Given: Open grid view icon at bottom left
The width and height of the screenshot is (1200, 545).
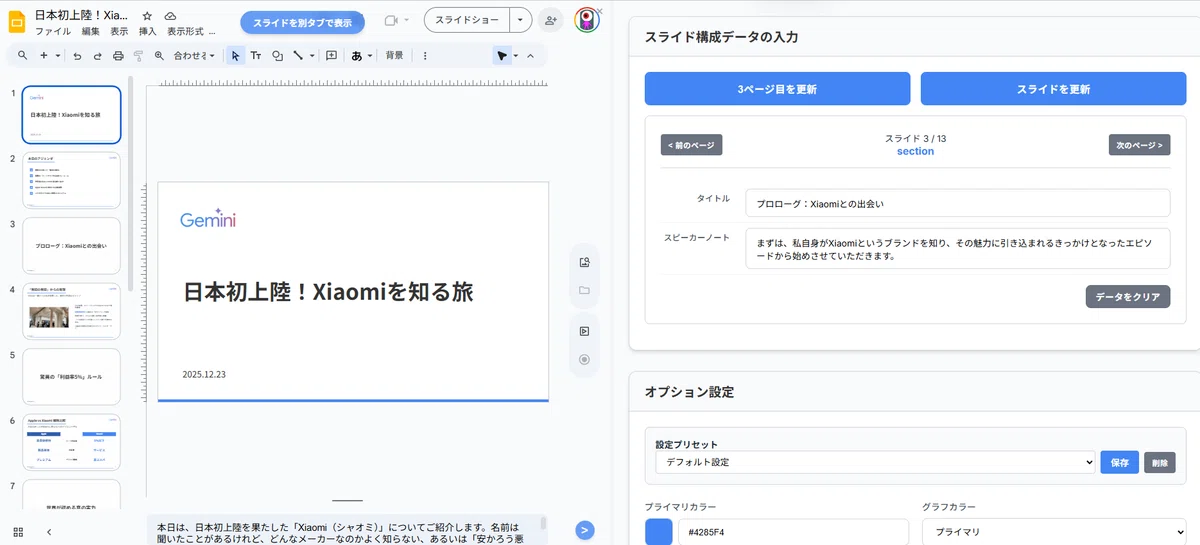Looking at the screenshot, I should tap(18, 532).
